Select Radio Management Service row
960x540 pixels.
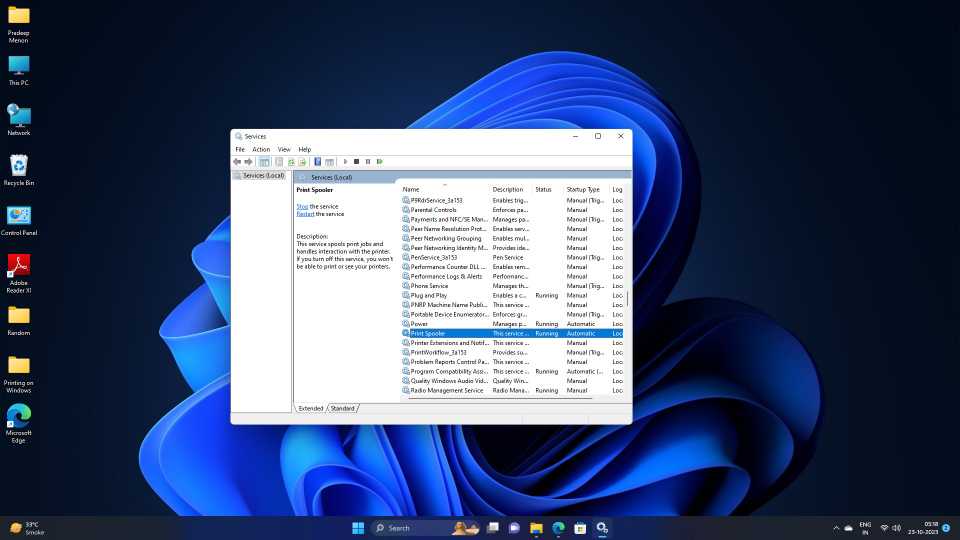pyautogui.click(x=512, y=391)
